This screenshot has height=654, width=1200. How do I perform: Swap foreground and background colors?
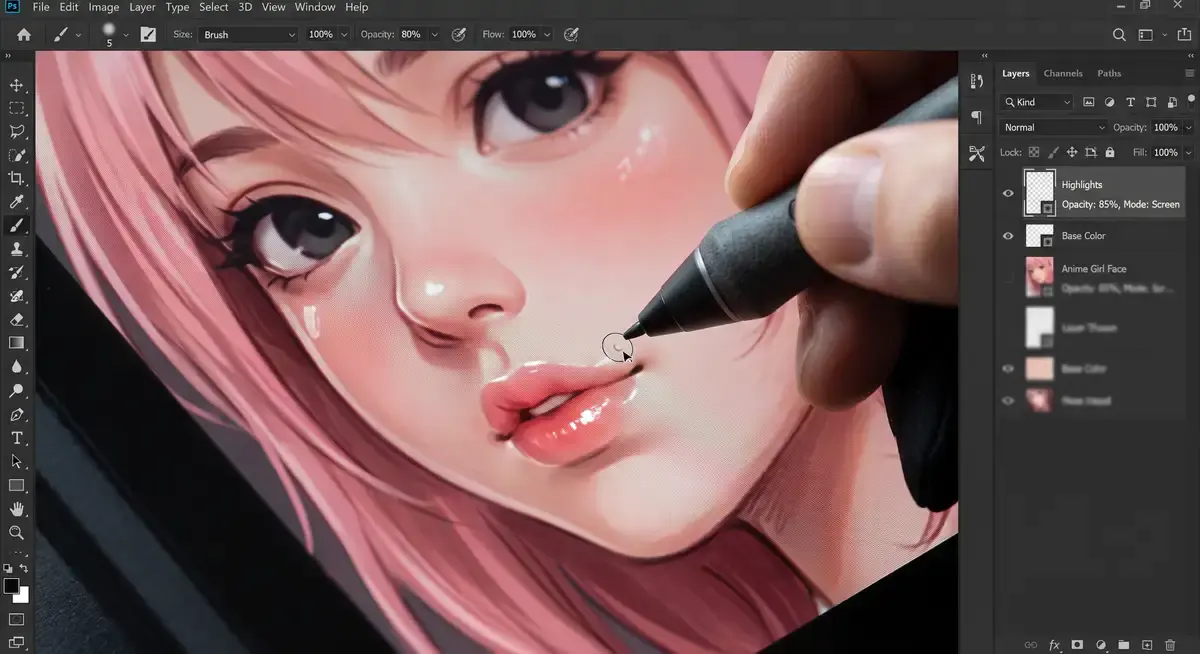[x=24, y=568]
